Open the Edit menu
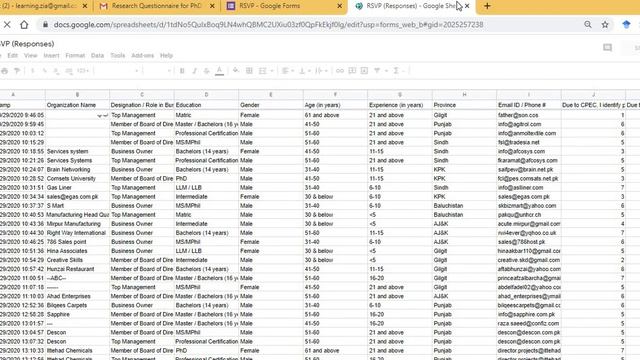This screenshot has width=640, height=360. coord(13,56)
